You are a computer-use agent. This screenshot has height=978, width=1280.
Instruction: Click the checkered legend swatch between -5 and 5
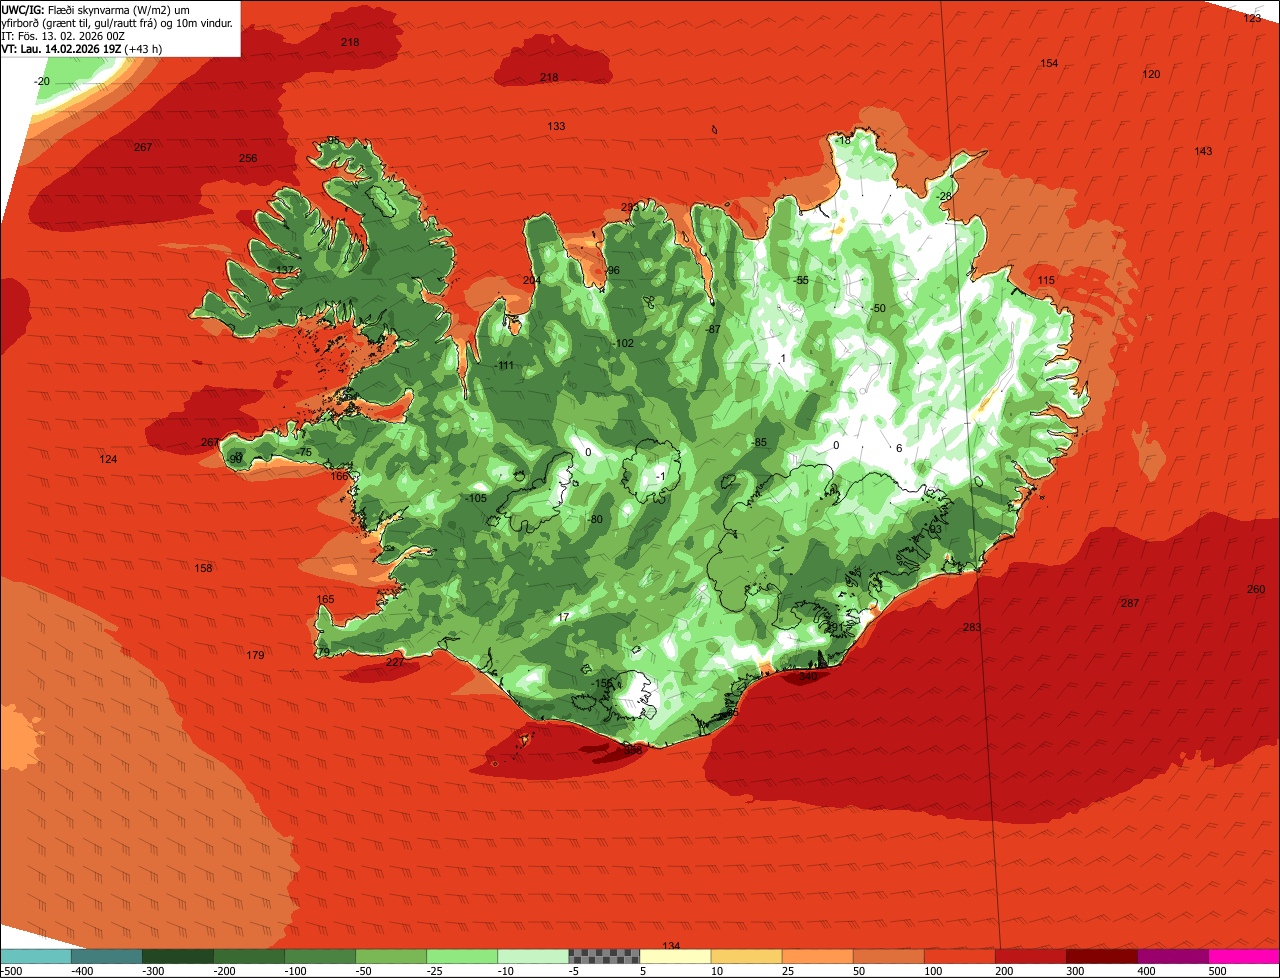604,956
